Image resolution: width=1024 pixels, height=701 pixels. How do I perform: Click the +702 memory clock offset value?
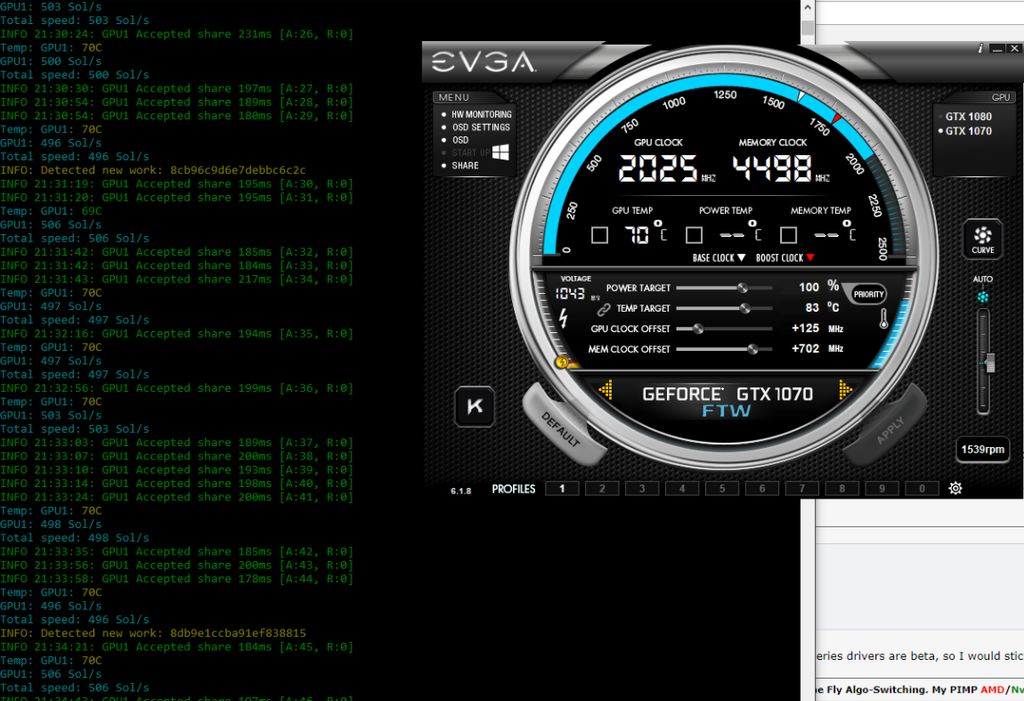pyautogui.click(x=805, y=349)
